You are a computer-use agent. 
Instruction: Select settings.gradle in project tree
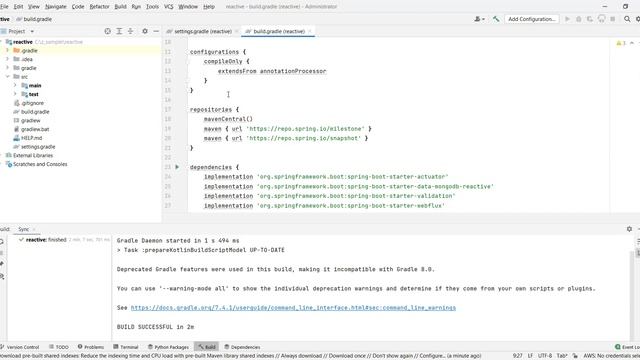point(38,147)
